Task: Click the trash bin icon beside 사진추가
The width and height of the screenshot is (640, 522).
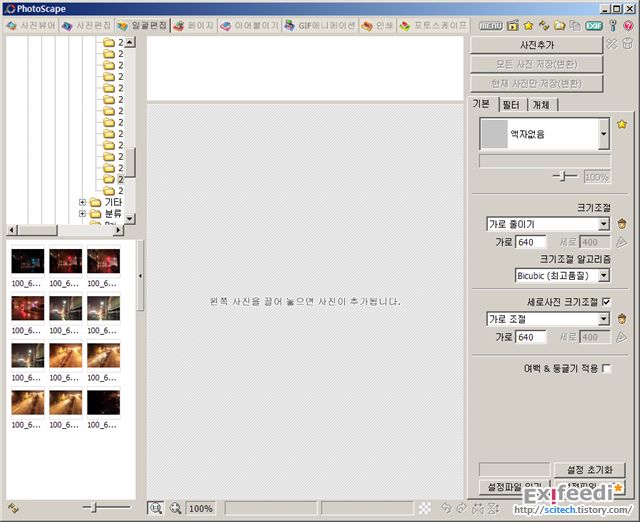Action: point(628,44)
